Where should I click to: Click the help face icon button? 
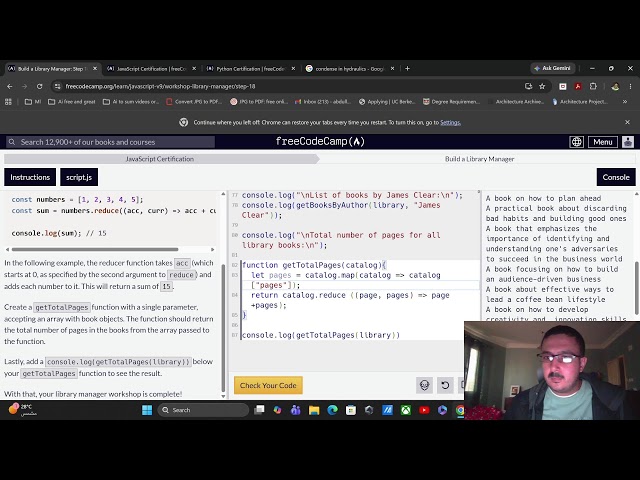[x=424, y=385]
